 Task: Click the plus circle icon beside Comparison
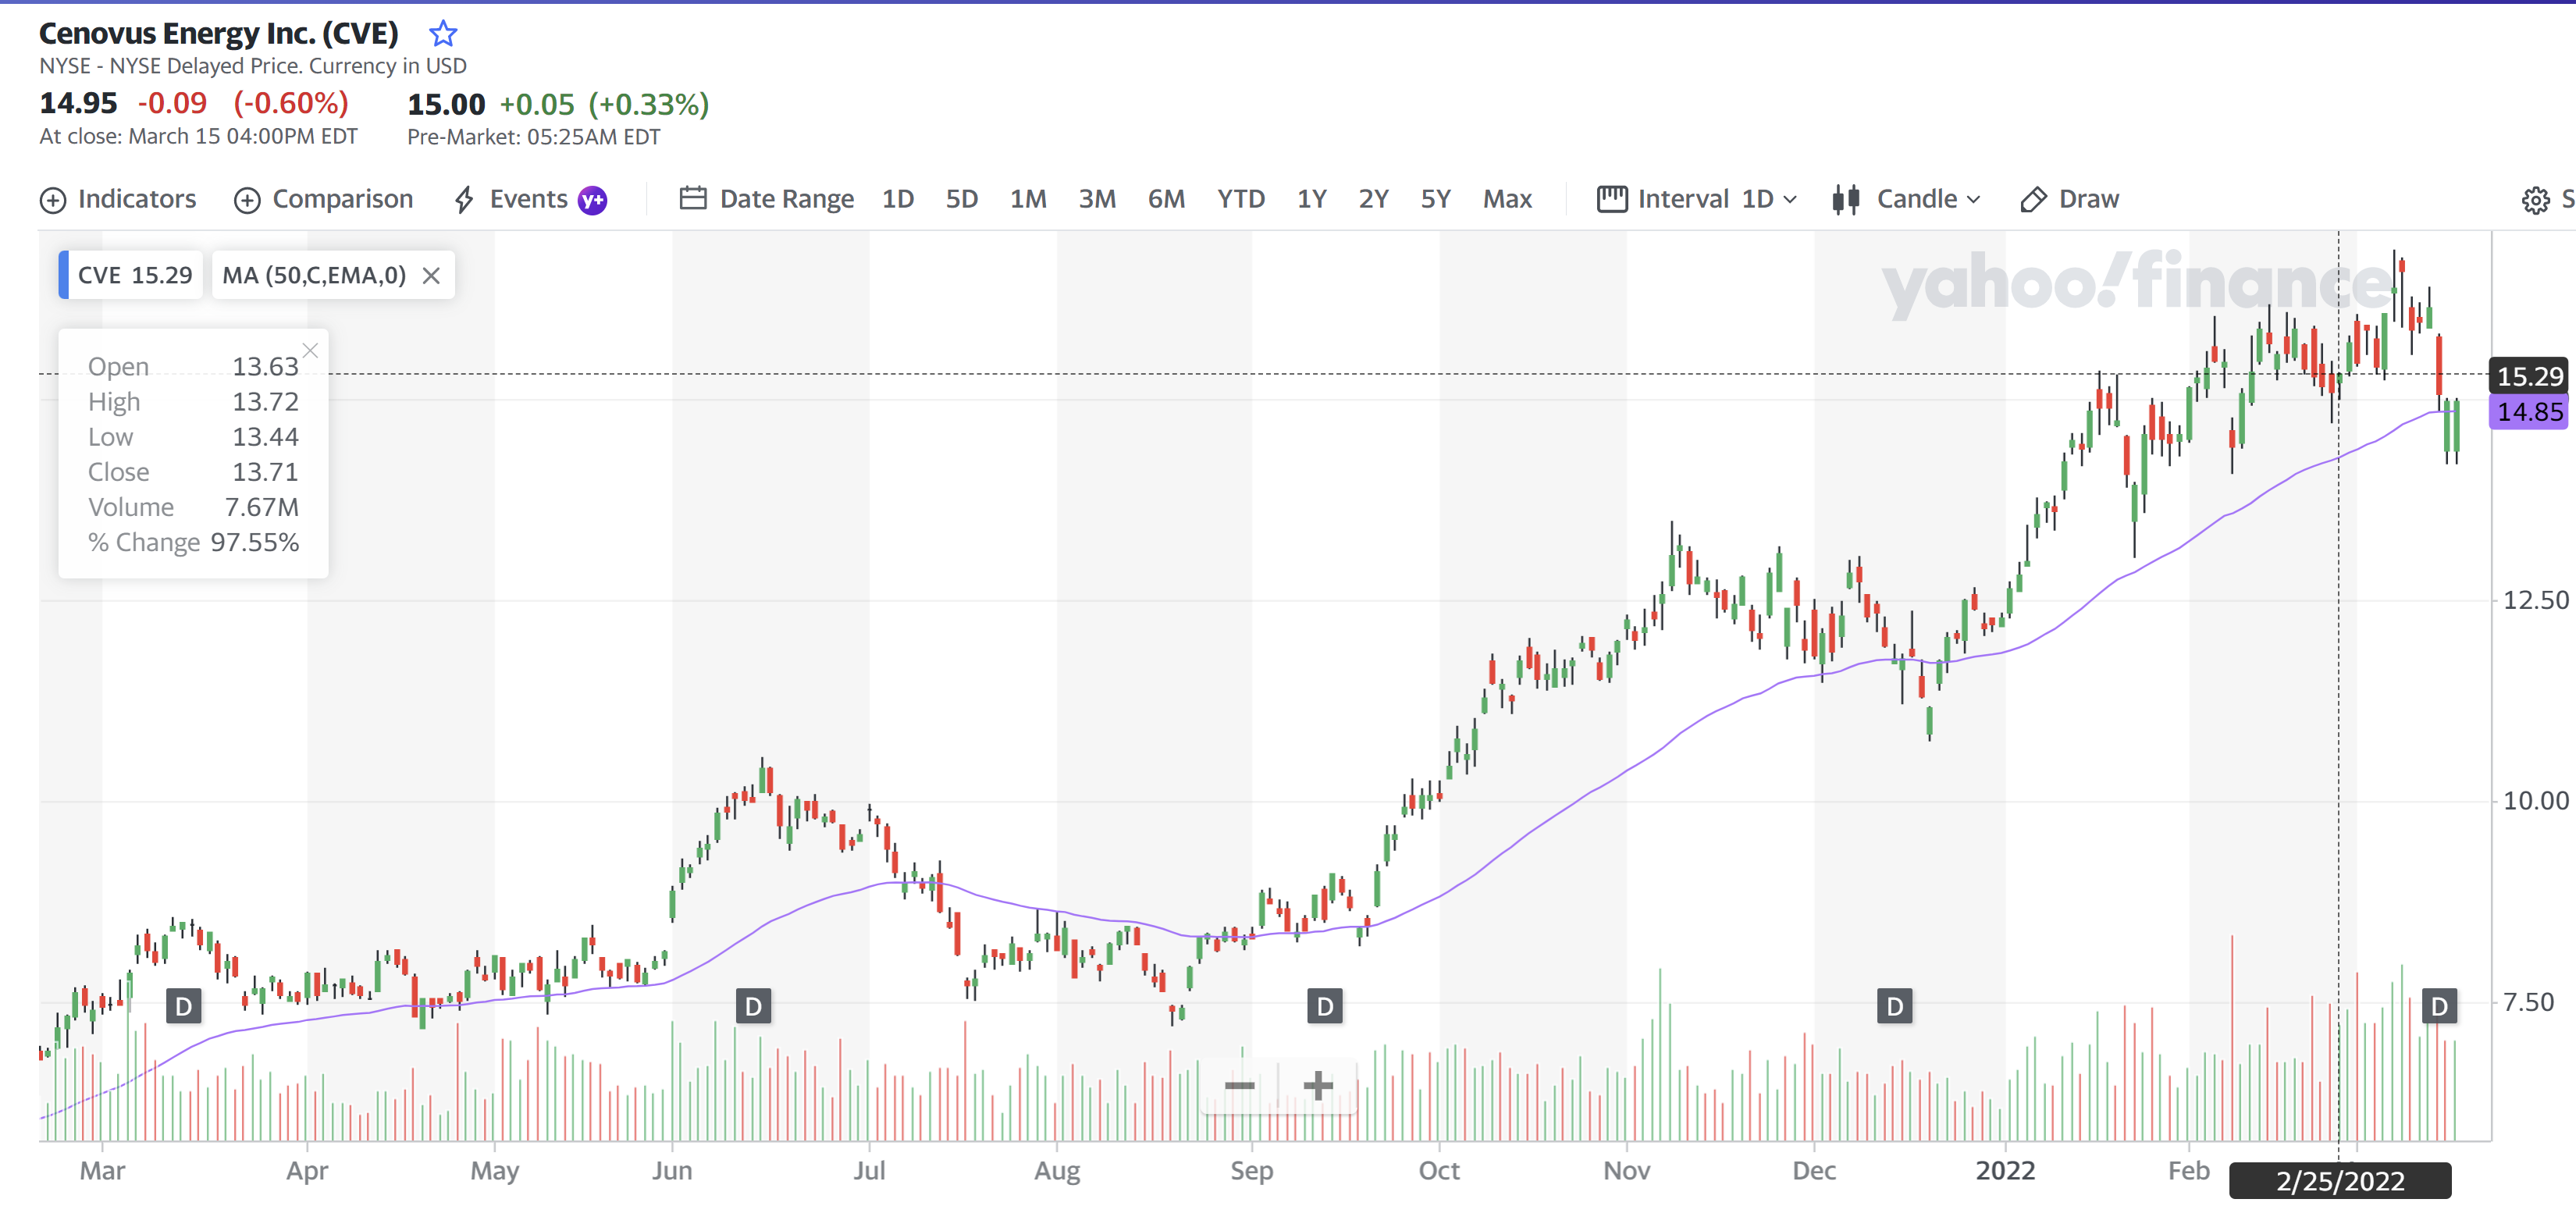pos(247,200)
